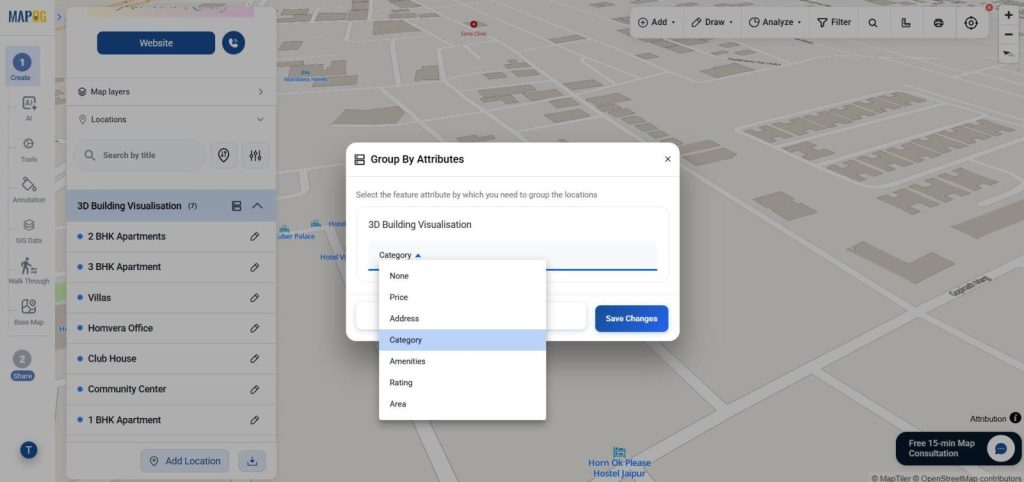Image resolution: width=1024 pixels, height=482 pixels.
Task: Expand sidebar panel arrow next to logo
Action: 59,16
